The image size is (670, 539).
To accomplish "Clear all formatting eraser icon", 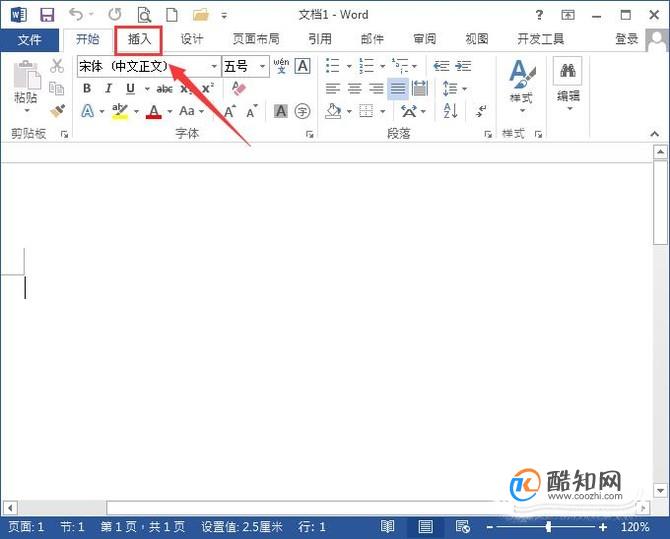I will pos(239,88).
